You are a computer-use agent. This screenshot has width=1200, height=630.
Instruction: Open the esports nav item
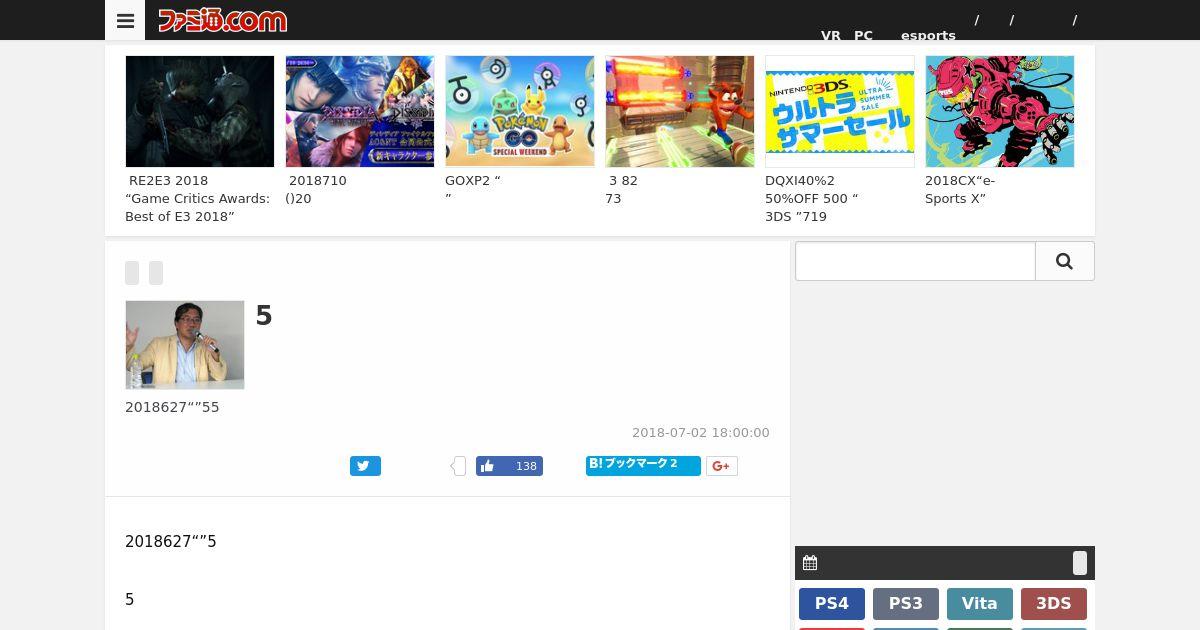pyautogui.click(x=928, y=35)
